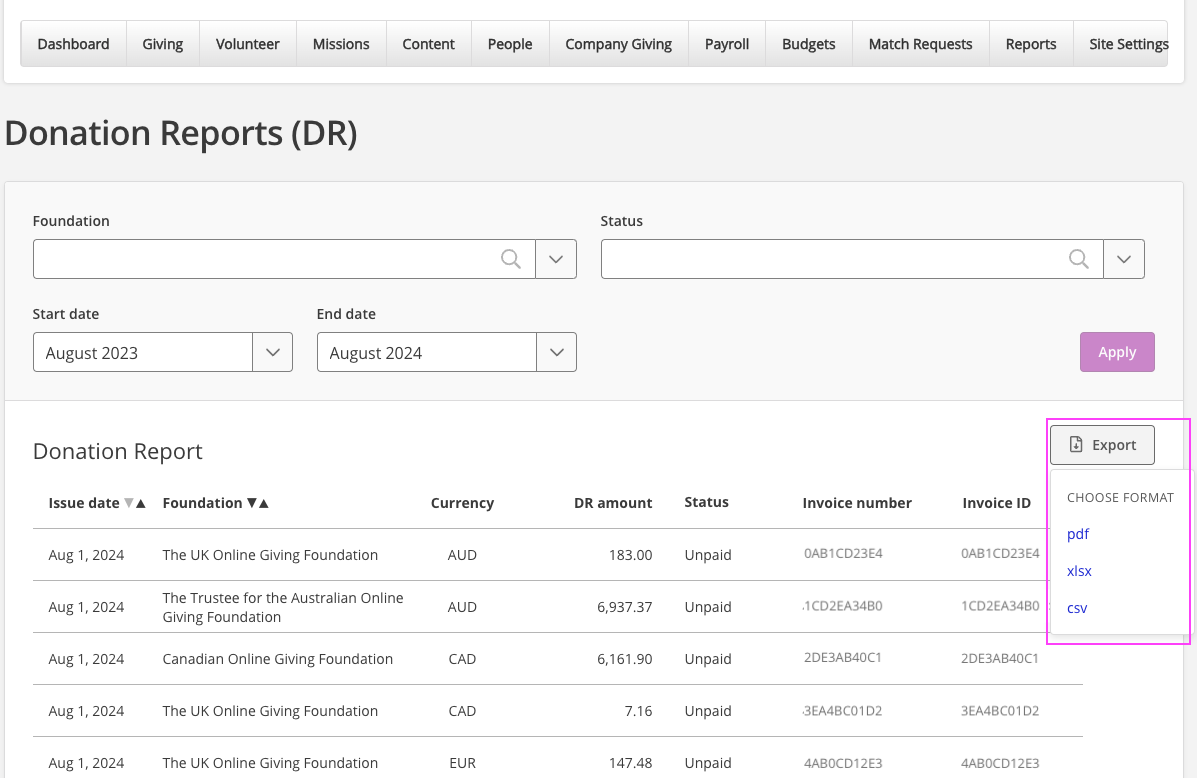Image resolution: width=1197 pixels, height=778 pixels.
Task: Open the End date August 2024 dropdown
Action: click(447, 352)
